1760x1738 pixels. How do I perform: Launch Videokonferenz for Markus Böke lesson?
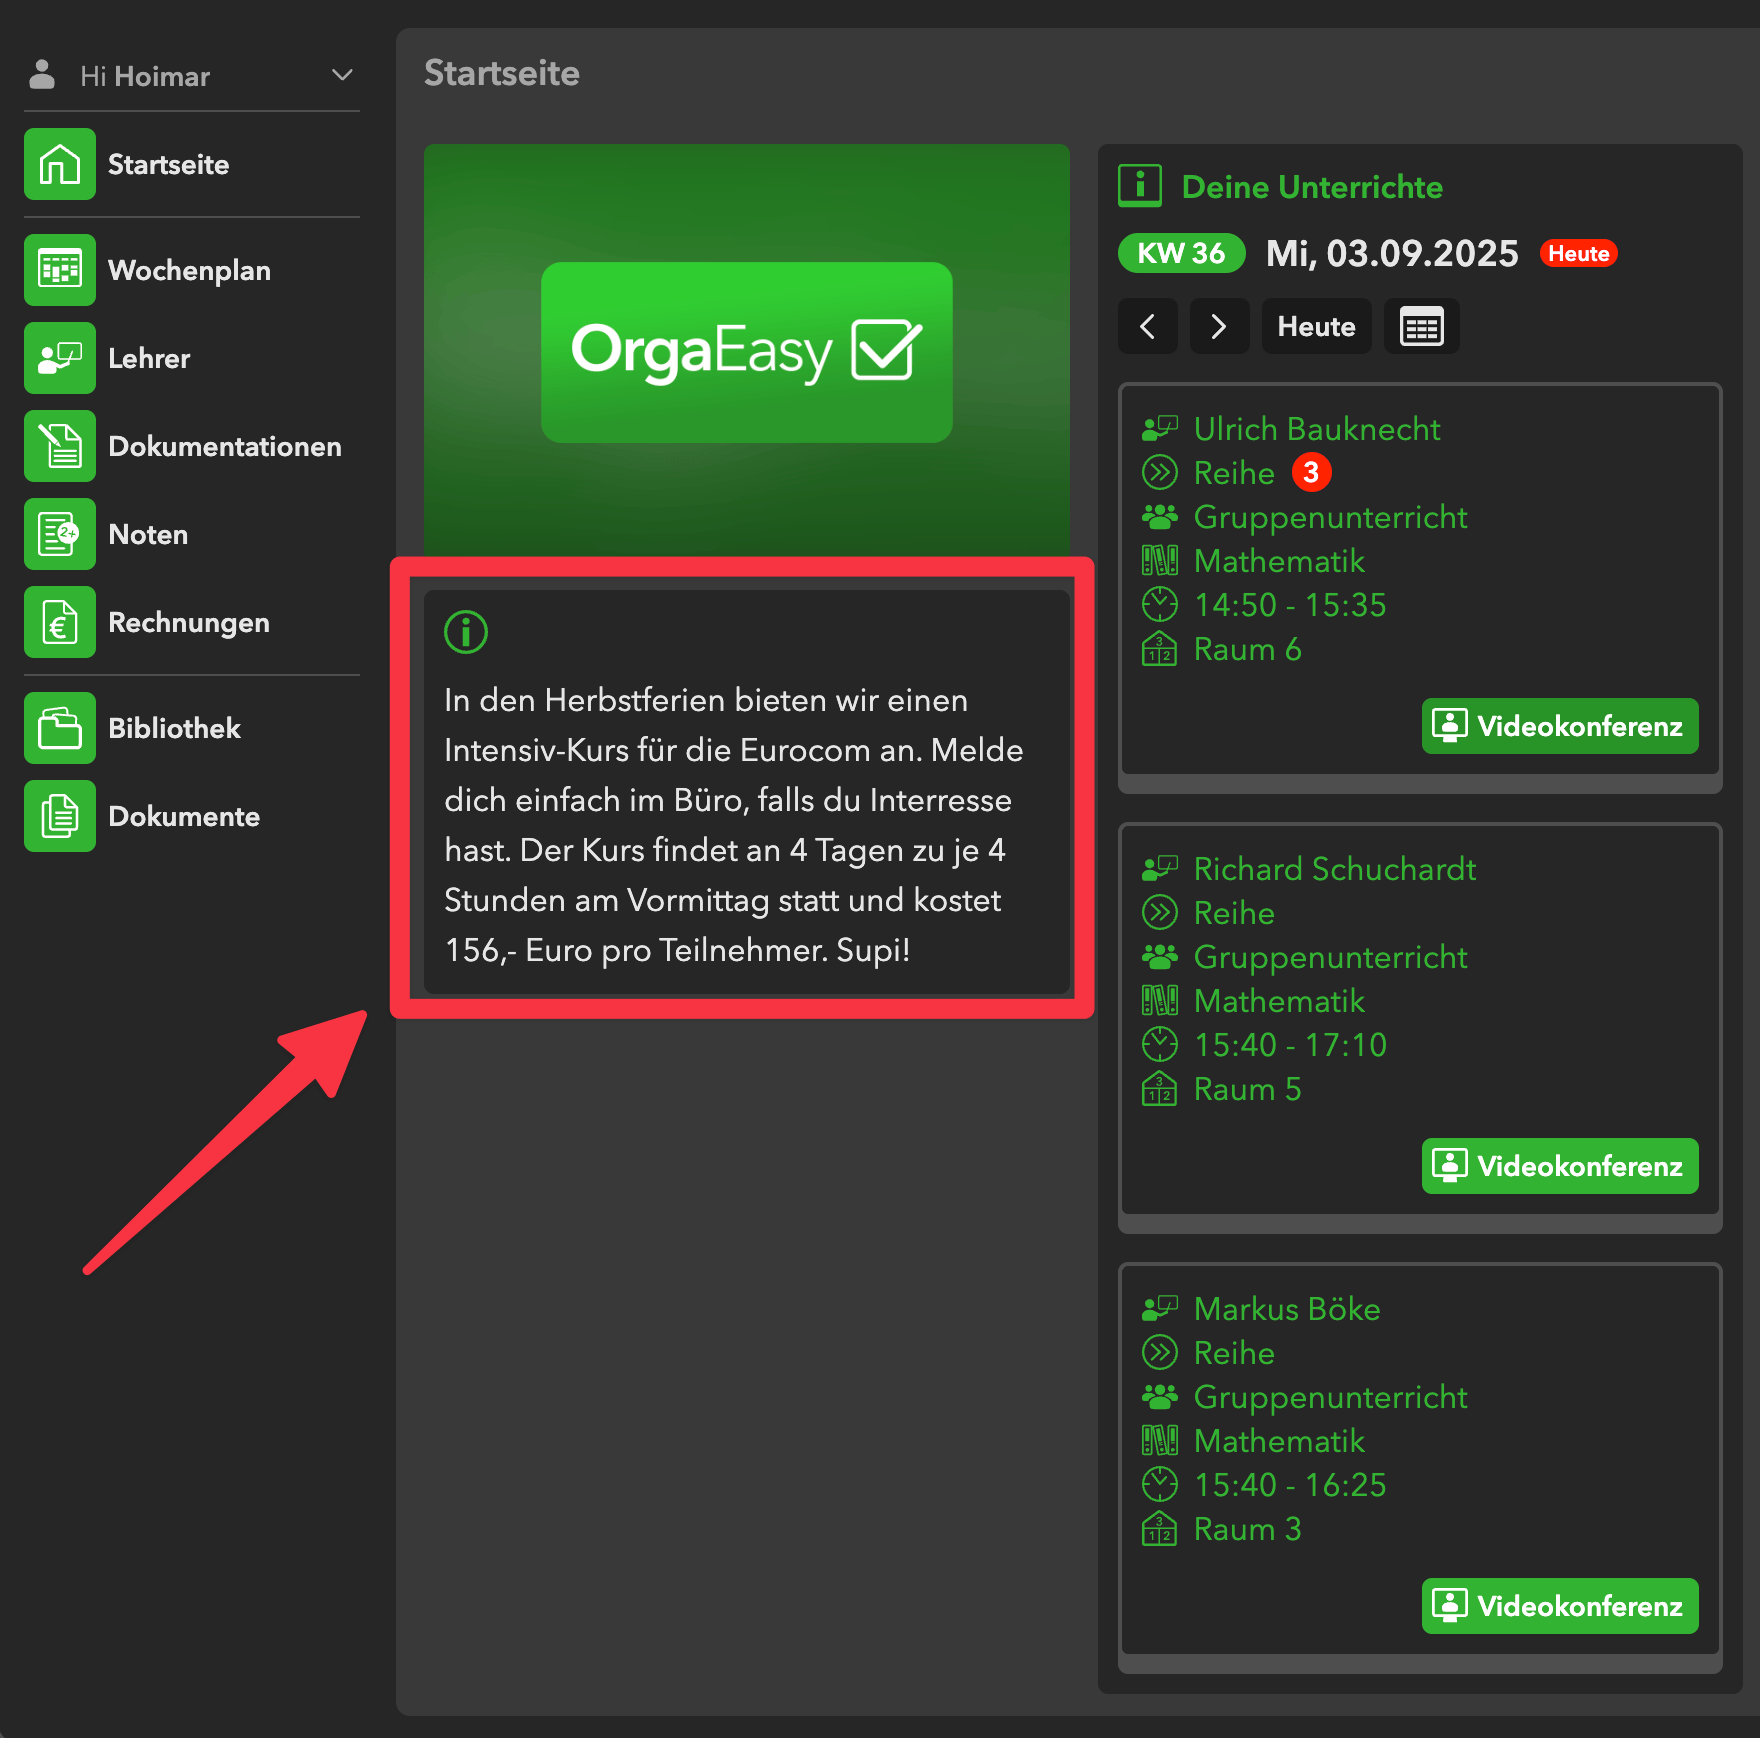(1559, 1606)
